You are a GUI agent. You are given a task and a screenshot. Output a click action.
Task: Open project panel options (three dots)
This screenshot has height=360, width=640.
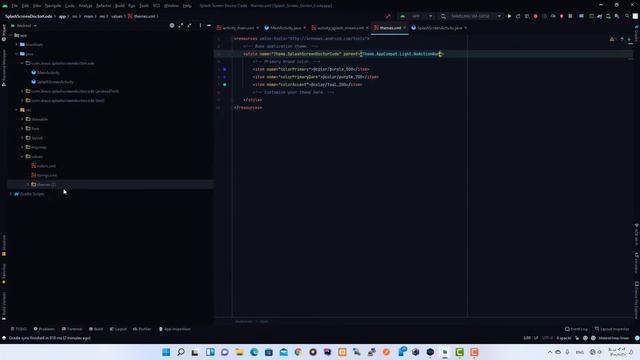[200, 26]
